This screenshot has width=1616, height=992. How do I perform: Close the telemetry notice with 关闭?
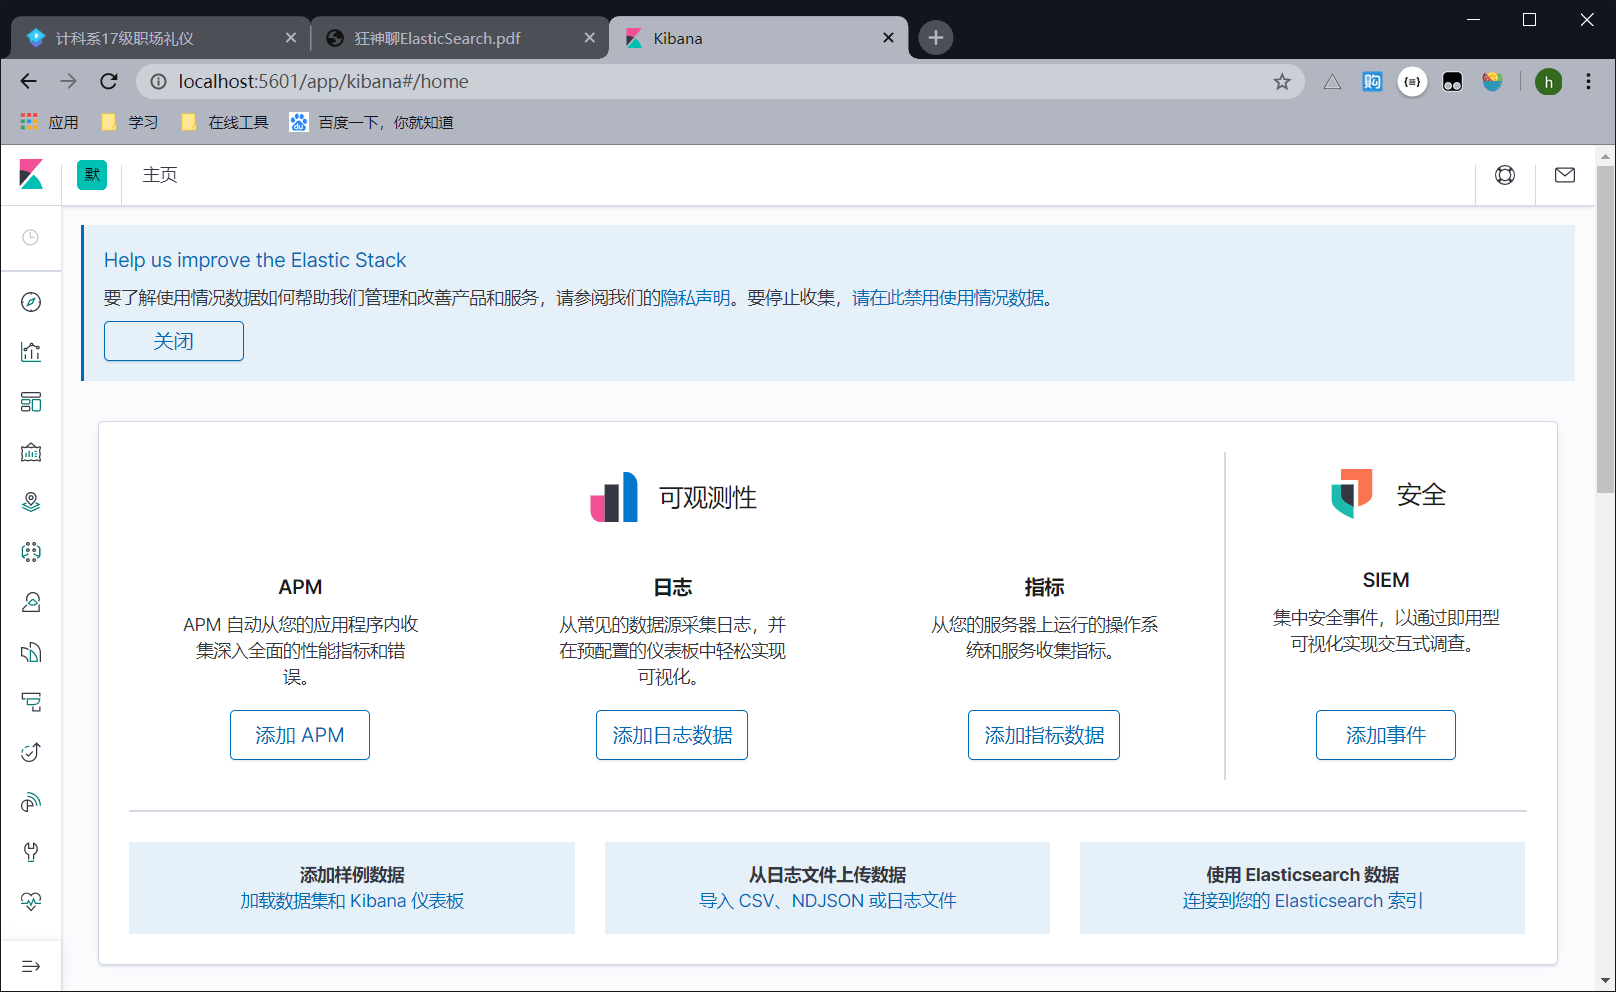tap(174, 341)
